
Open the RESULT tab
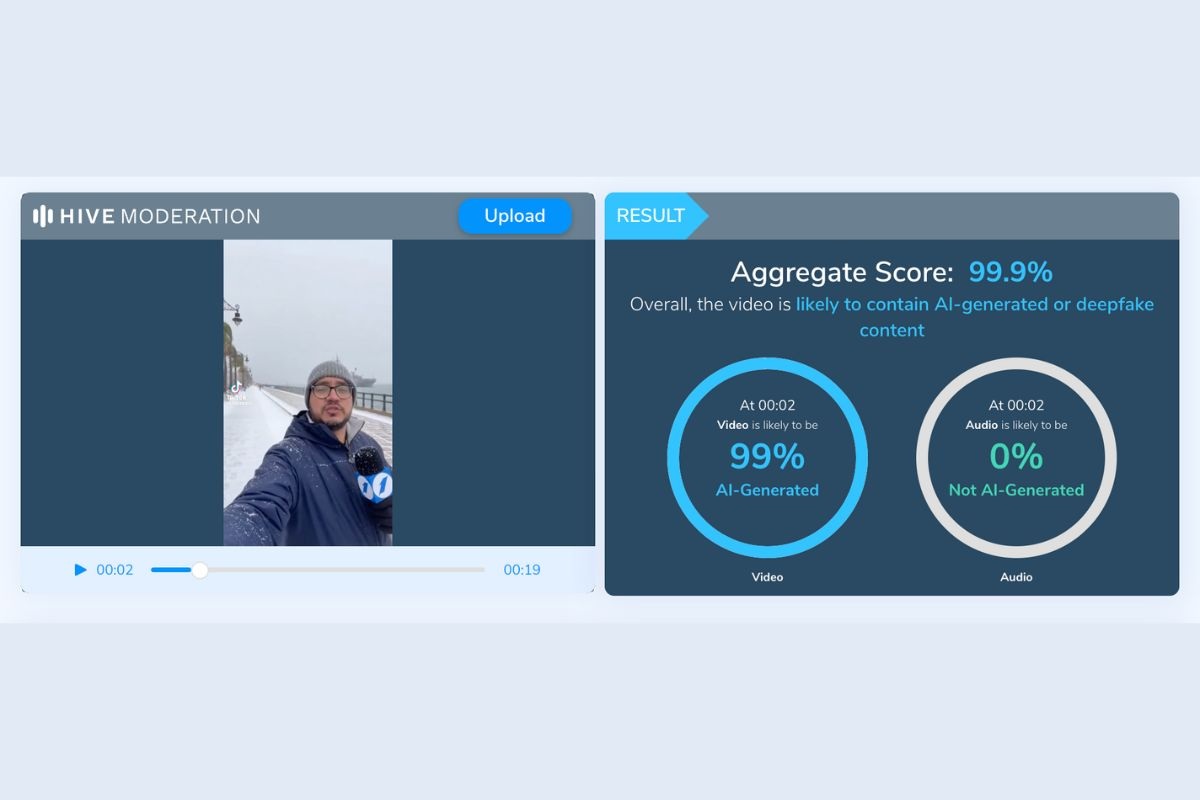point(651,216)
